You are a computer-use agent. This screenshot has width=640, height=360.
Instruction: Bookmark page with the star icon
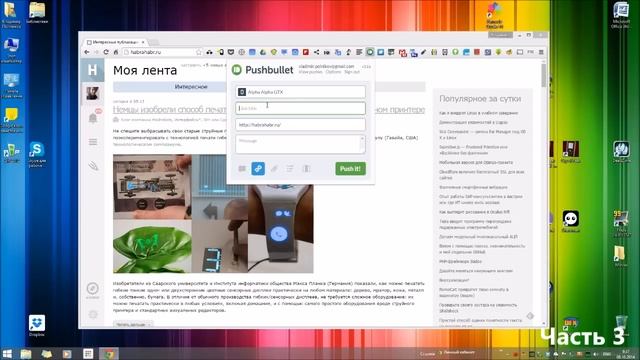point(199,52)
